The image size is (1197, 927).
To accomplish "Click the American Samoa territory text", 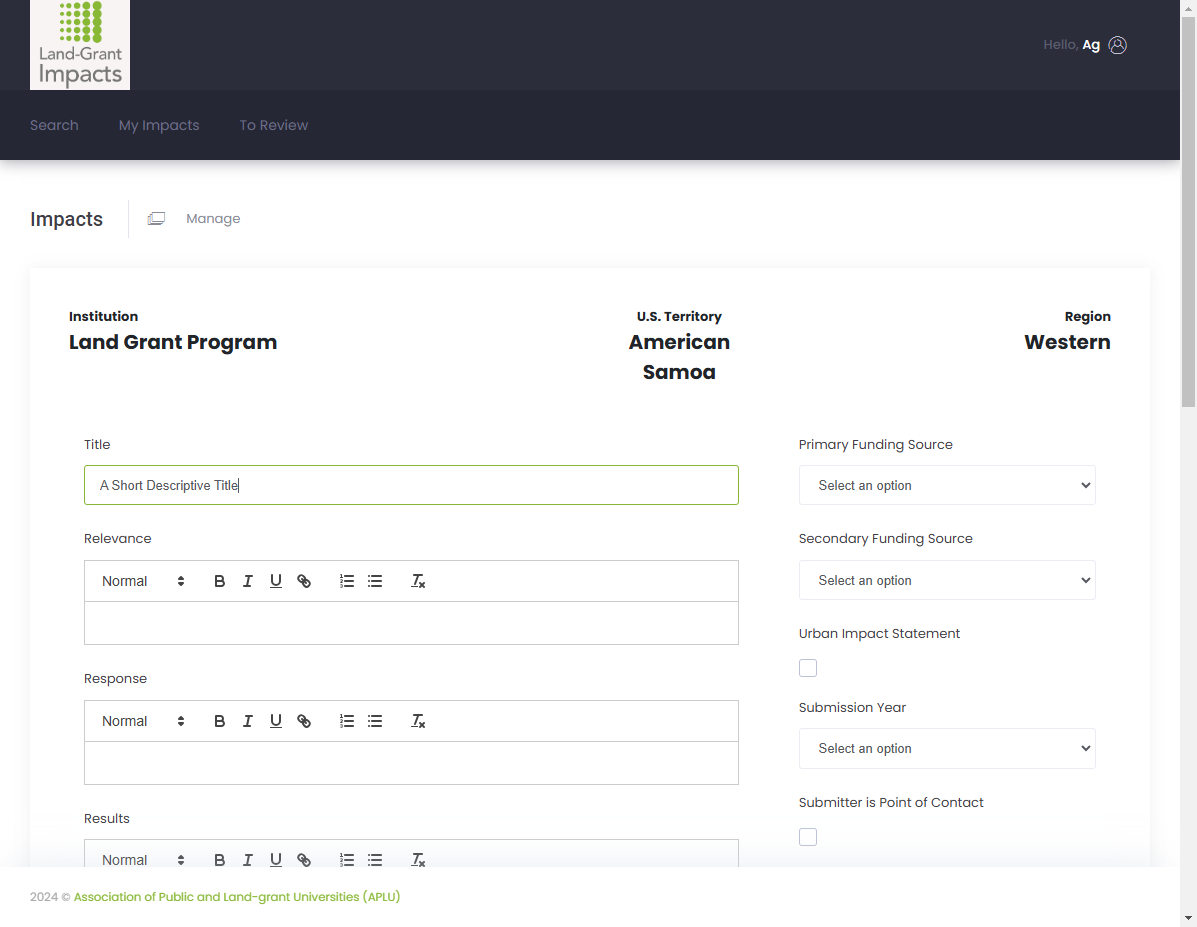I will click(x=679, y=357).
